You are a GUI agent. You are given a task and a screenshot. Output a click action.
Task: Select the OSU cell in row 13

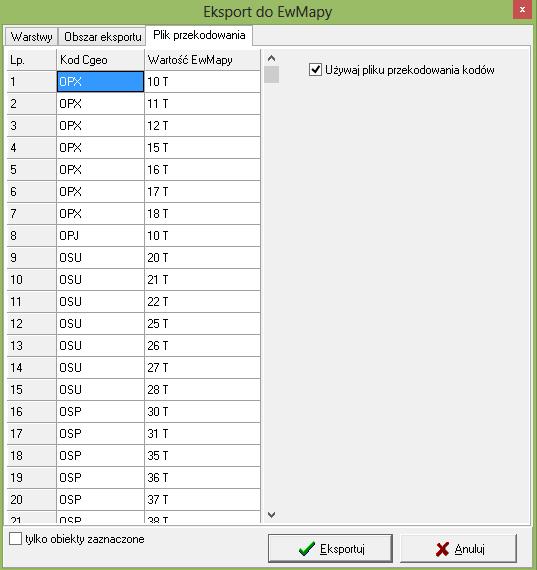pos(100,346)
